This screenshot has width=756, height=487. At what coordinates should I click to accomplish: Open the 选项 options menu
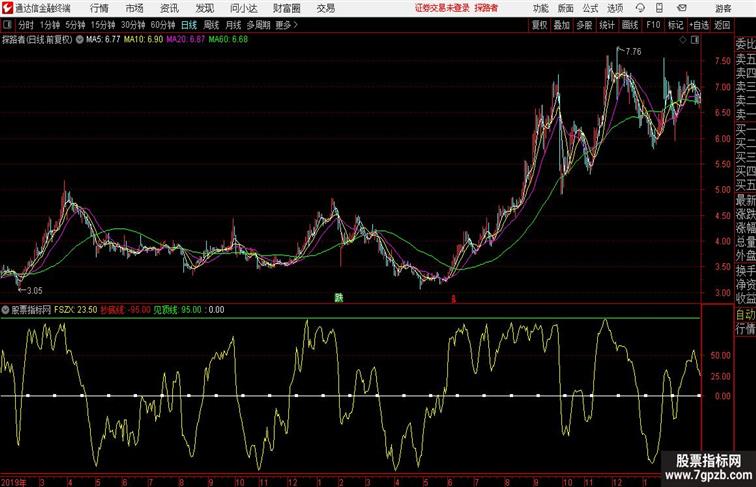[615, 9]
